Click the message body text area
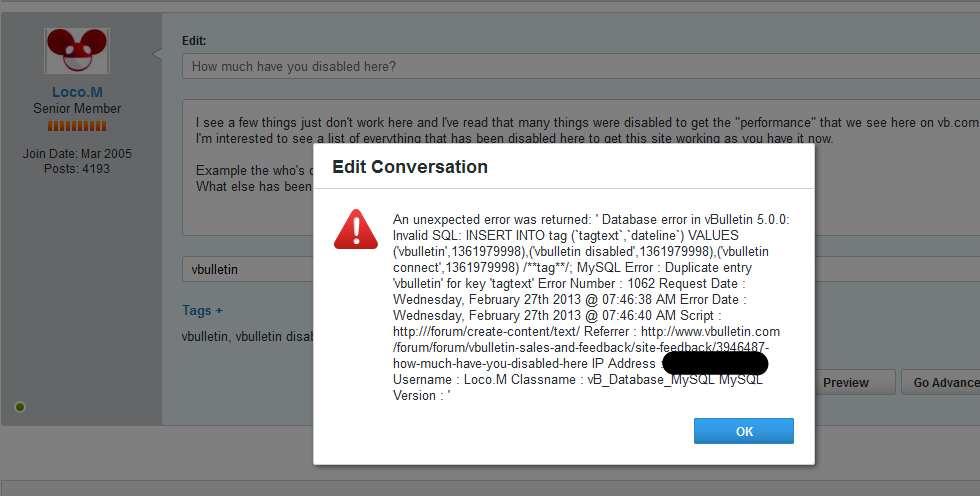This screenshot has height=496, width=980. click(581, 167)
